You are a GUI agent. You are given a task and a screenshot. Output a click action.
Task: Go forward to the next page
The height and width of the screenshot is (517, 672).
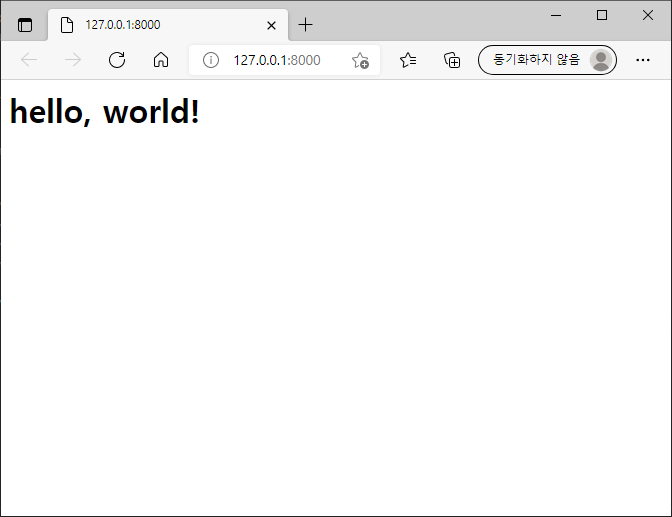(x=73, y=60)
